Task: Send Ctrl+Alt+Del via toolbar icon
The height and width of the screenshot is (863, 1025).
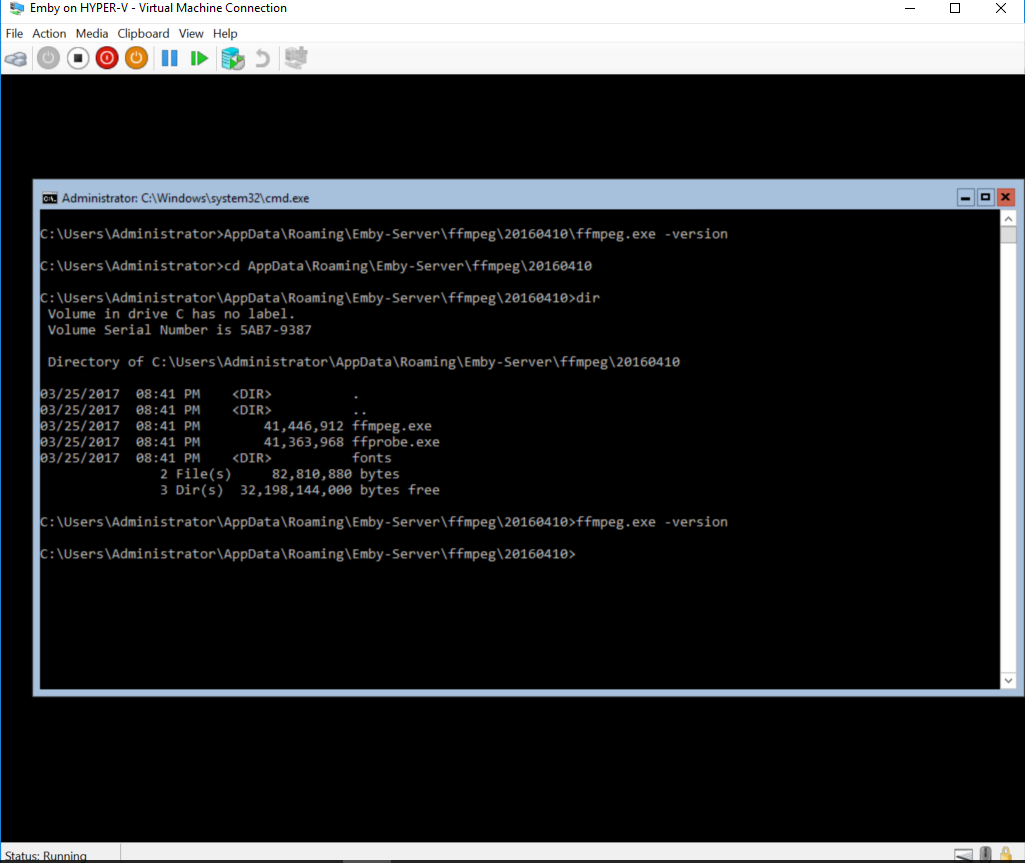Action: click(x=16, y=59)
